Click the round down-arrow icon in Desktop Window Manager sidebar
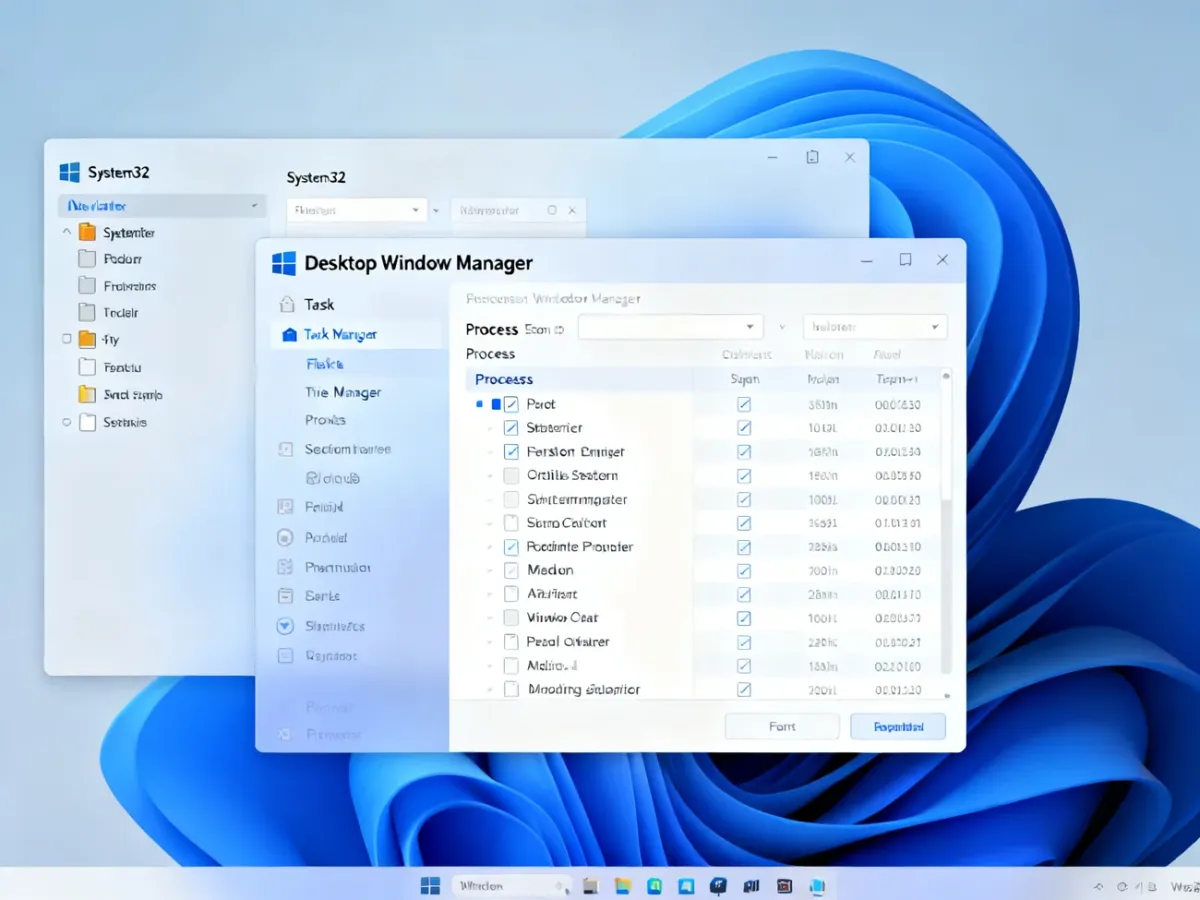1200x900 pixels. (x=286, y=626)
